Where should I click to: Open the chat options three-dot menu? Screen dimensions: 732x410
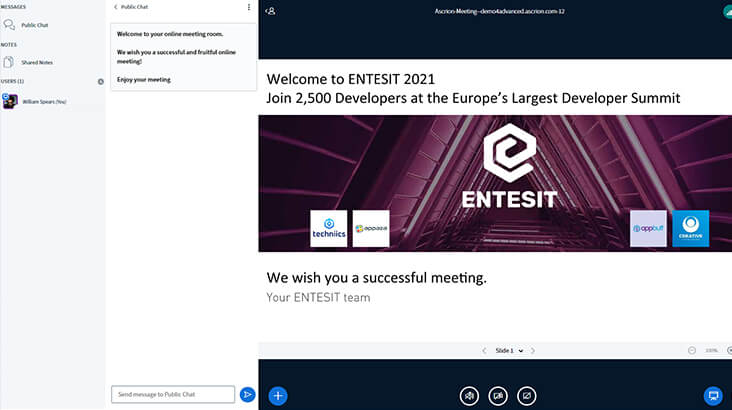249,7
